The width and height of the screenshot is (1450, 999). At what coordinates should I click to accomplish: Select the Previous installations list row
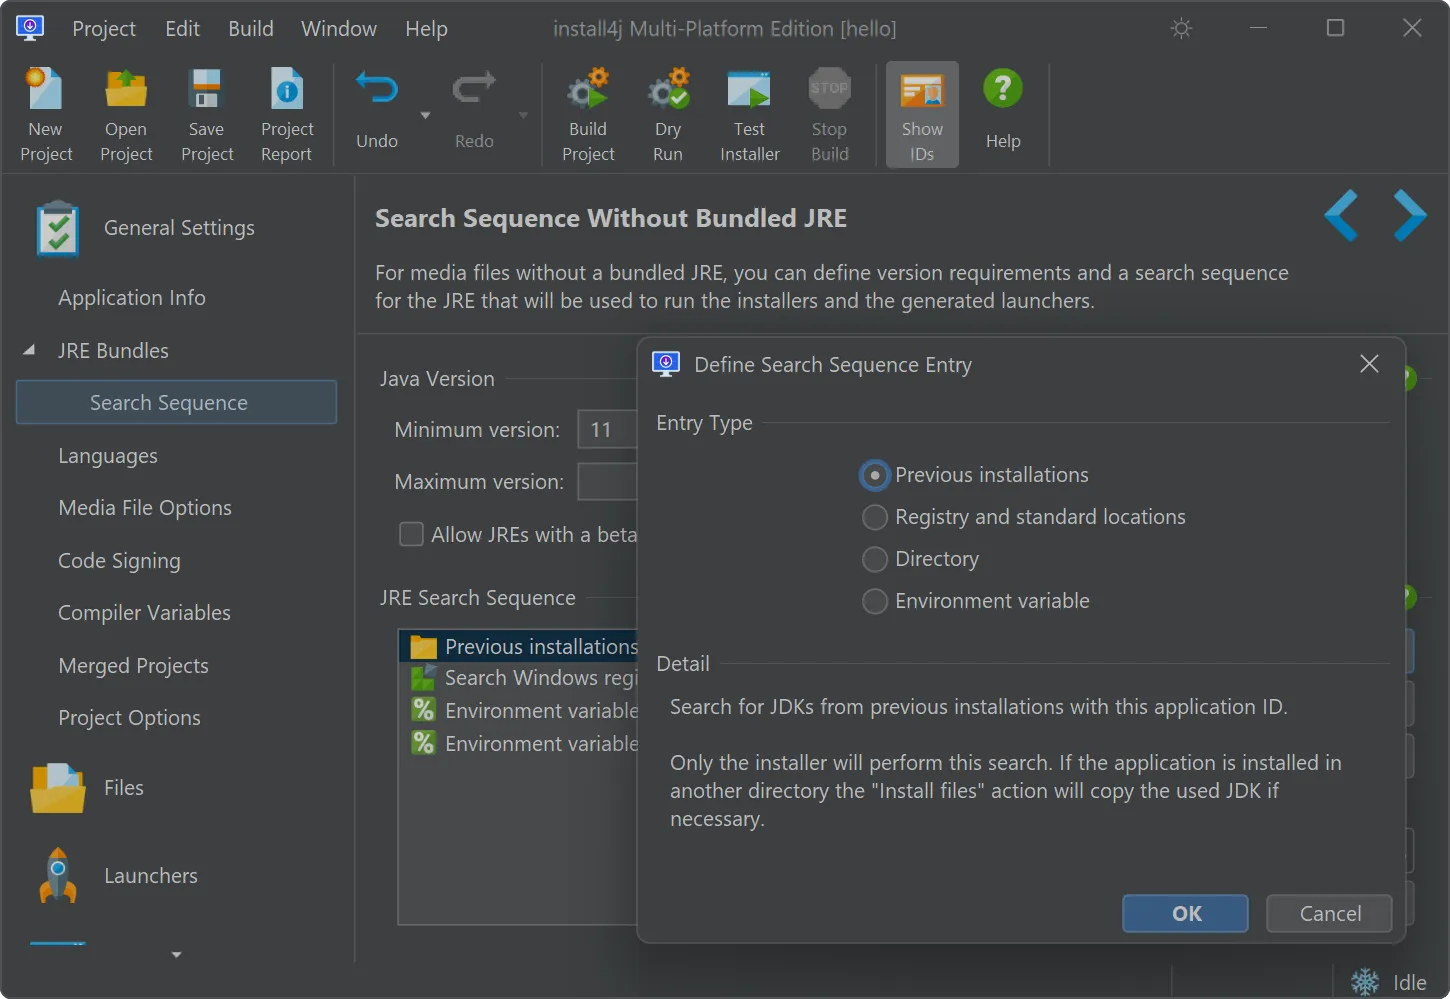coord(518,646)
